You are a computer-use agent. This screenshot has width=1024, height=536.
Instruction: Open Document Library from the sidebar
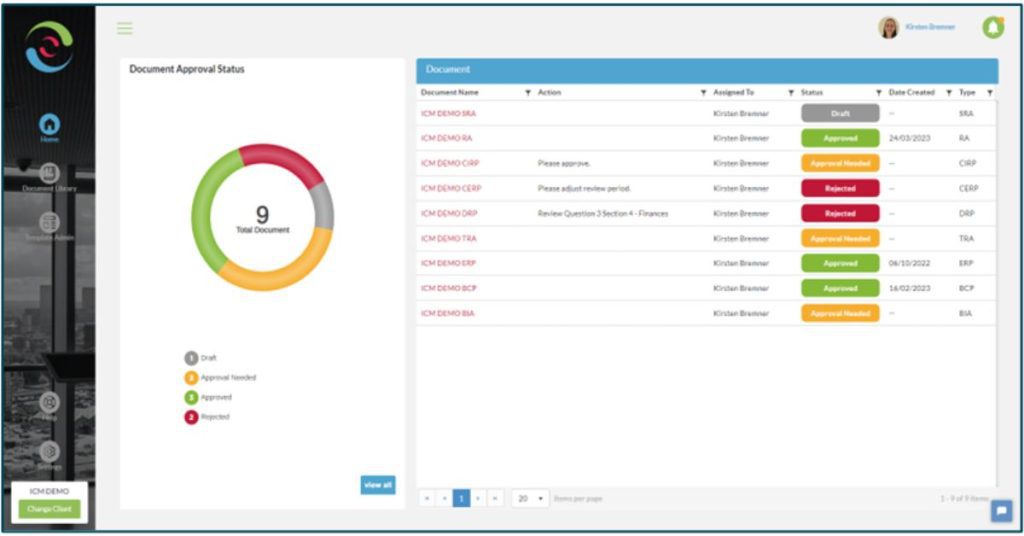coord(50,173)
